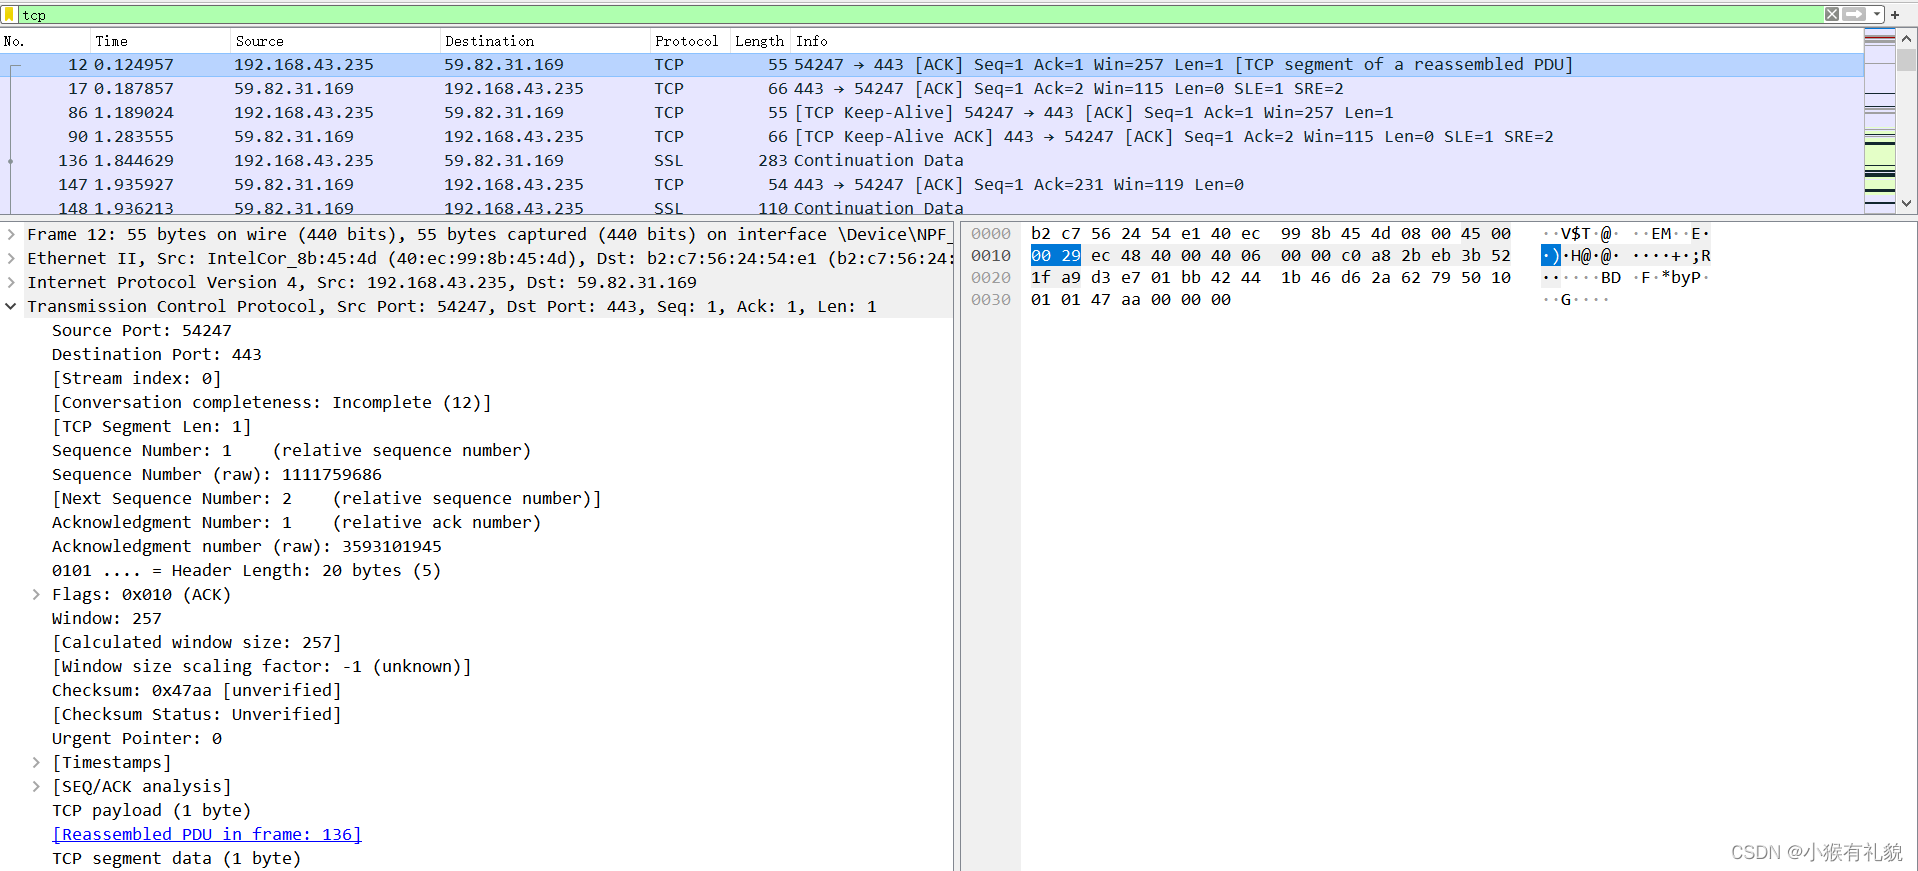Add a filter button with plus icon
Screen dimensions: 1918x871
click(x=1895, y=15)
